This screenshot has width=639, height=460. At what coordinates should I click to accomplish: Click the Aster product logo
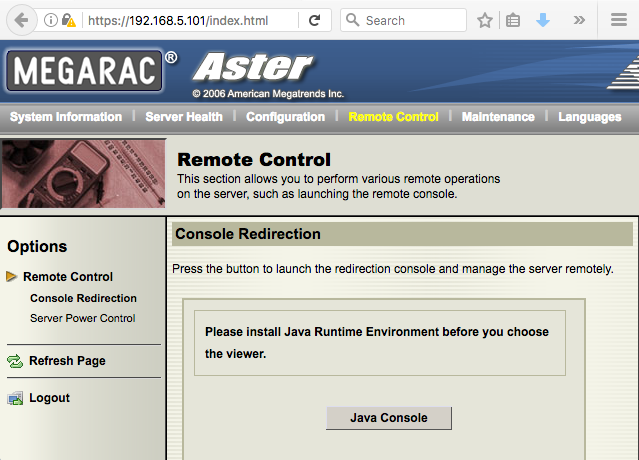(253, 66)
